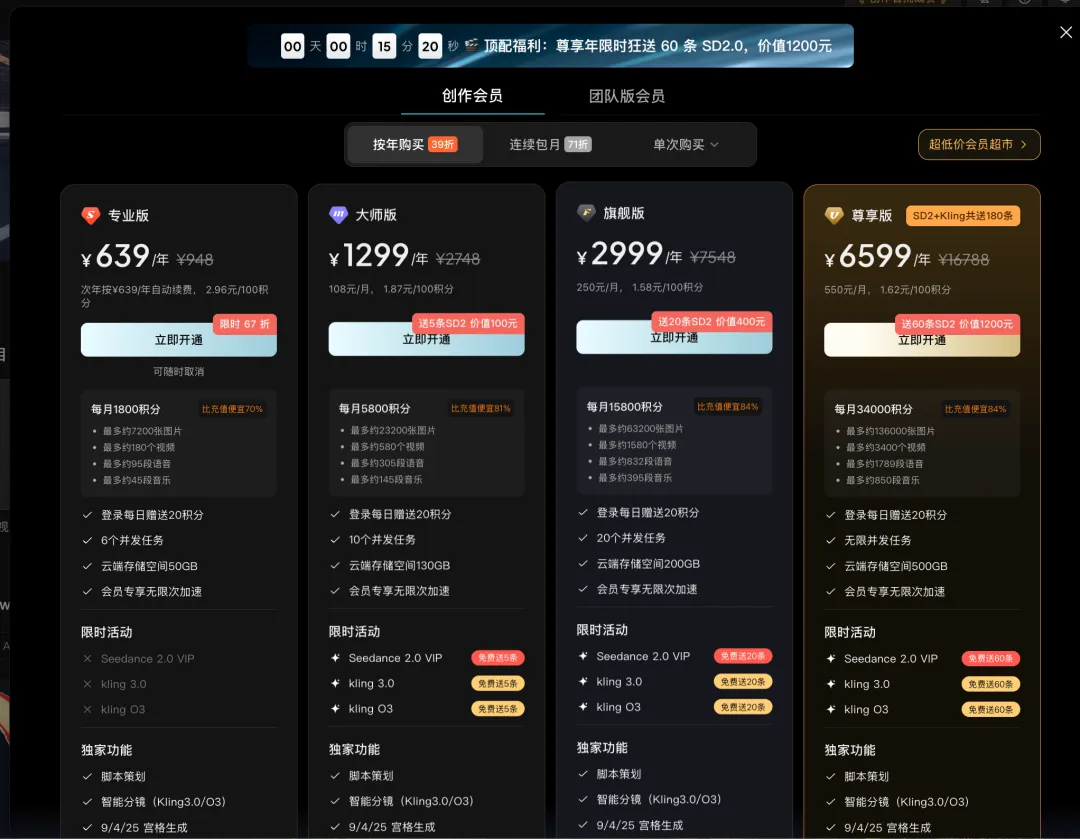
Task: Click 每月15800积分 heading in 旗舰版
Action: point(624,407)
